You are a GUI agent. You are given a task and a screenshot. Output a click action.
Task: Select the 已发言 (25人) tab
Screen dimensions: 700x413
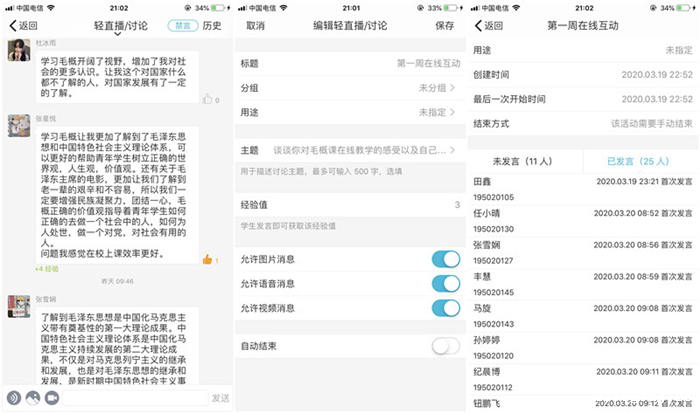641,160
